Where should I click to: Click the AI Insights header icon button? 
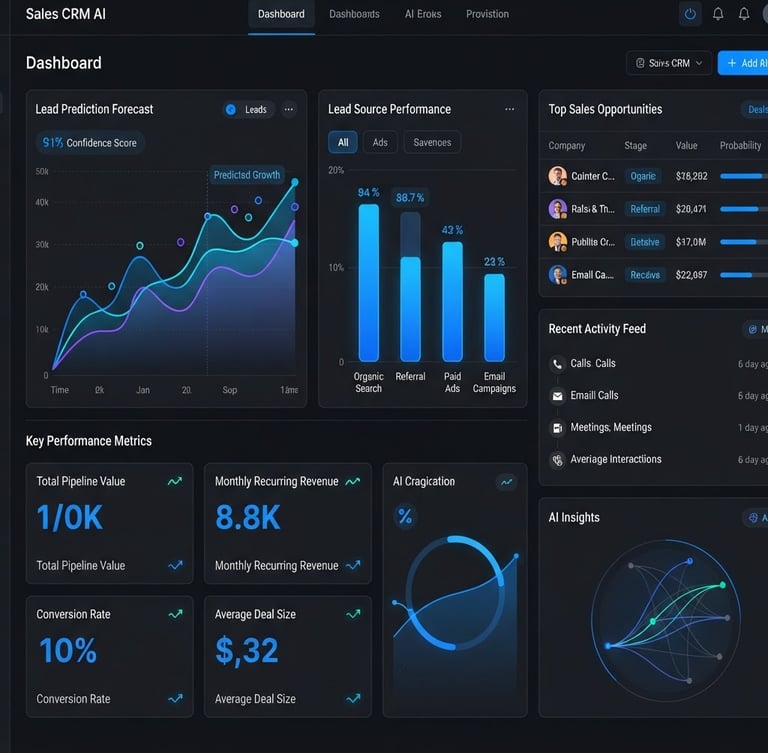[x=756, y=518]
